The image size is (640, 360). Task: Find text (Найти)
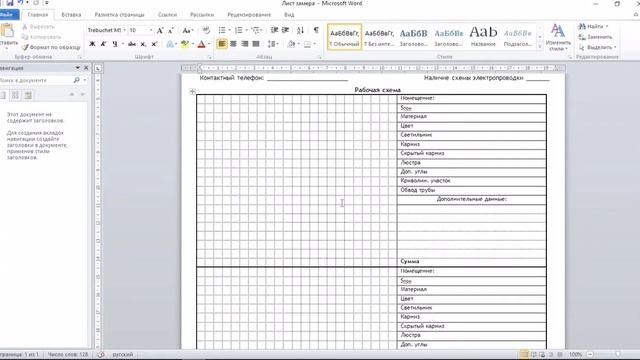(591, 27)
